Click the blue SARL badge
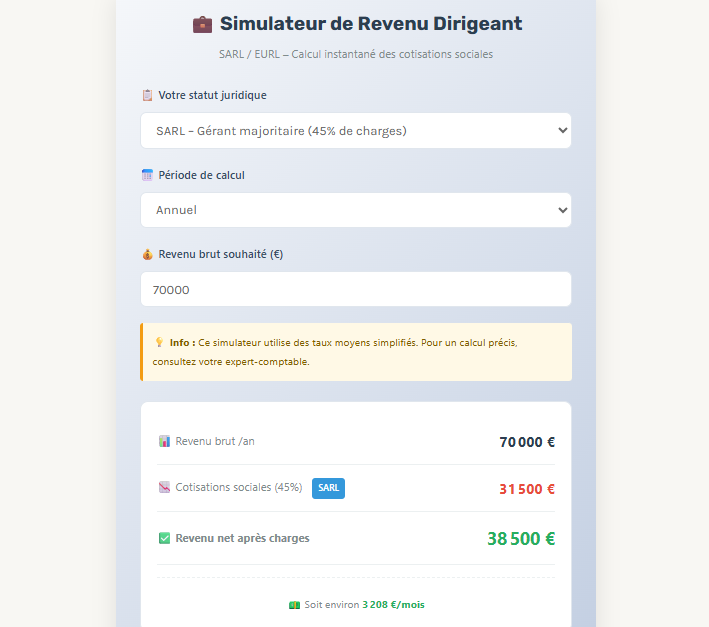 click(328, 488)
